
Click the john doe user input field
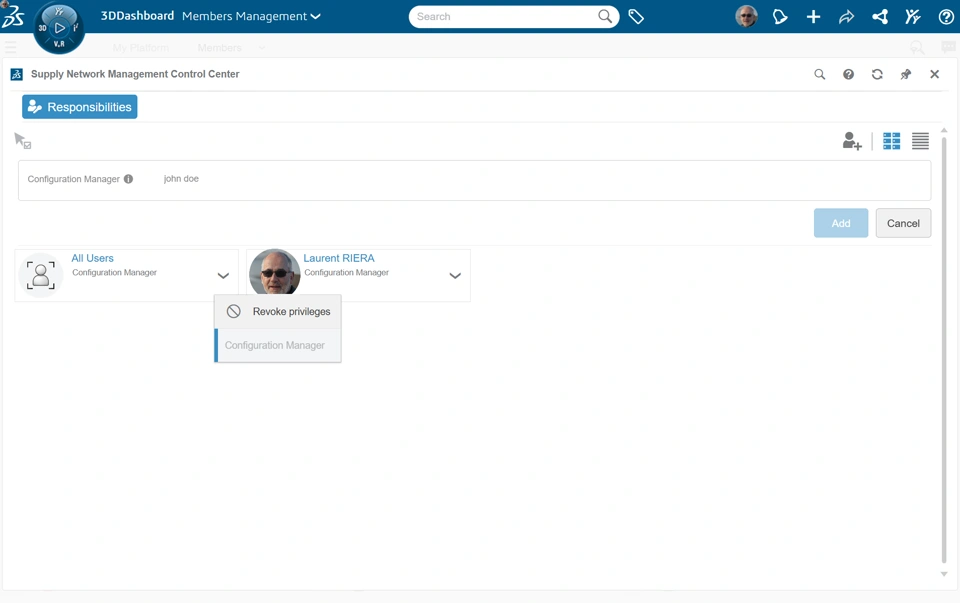[181, 179]
